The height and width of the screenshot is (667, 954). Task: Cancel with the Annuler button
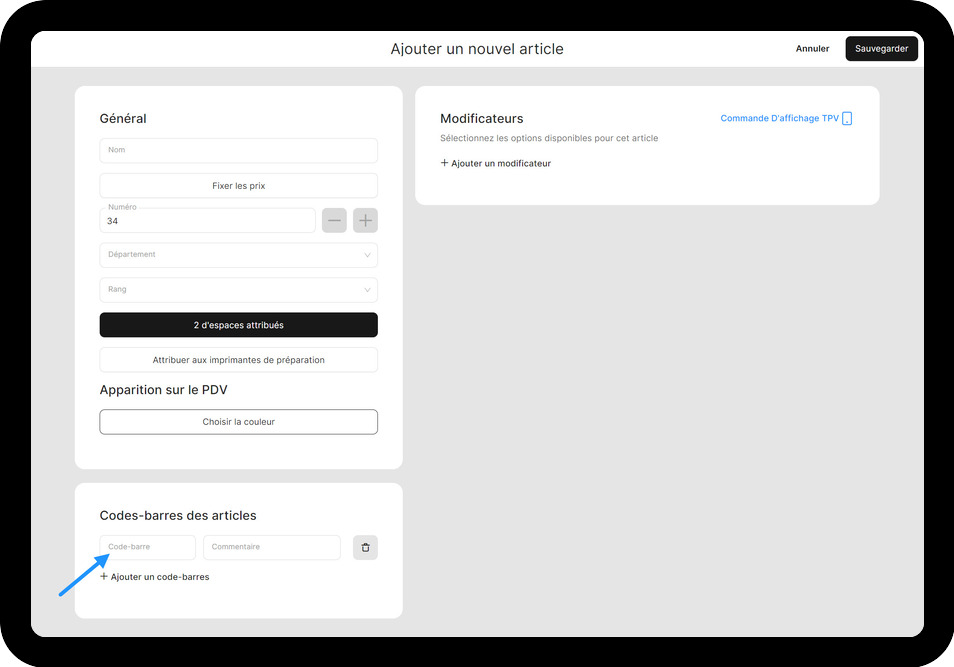tap(812, 49)
